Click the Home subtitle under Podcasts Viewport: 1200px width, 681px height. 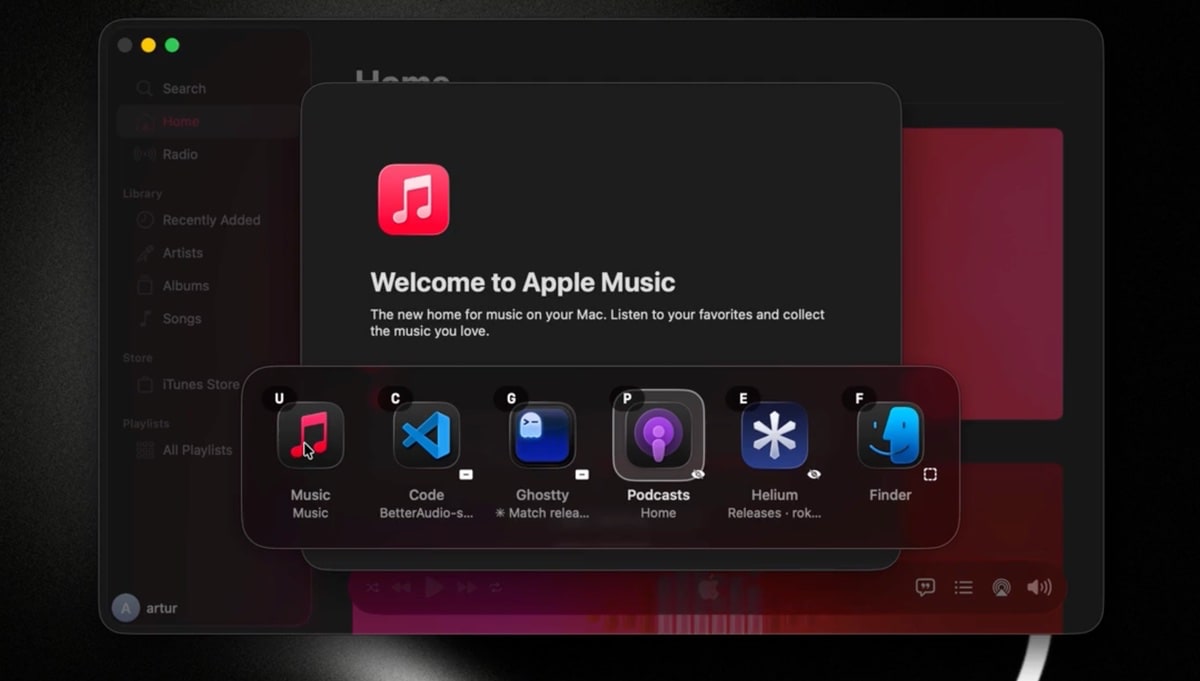pyautogui.click(x=658, y=513)
